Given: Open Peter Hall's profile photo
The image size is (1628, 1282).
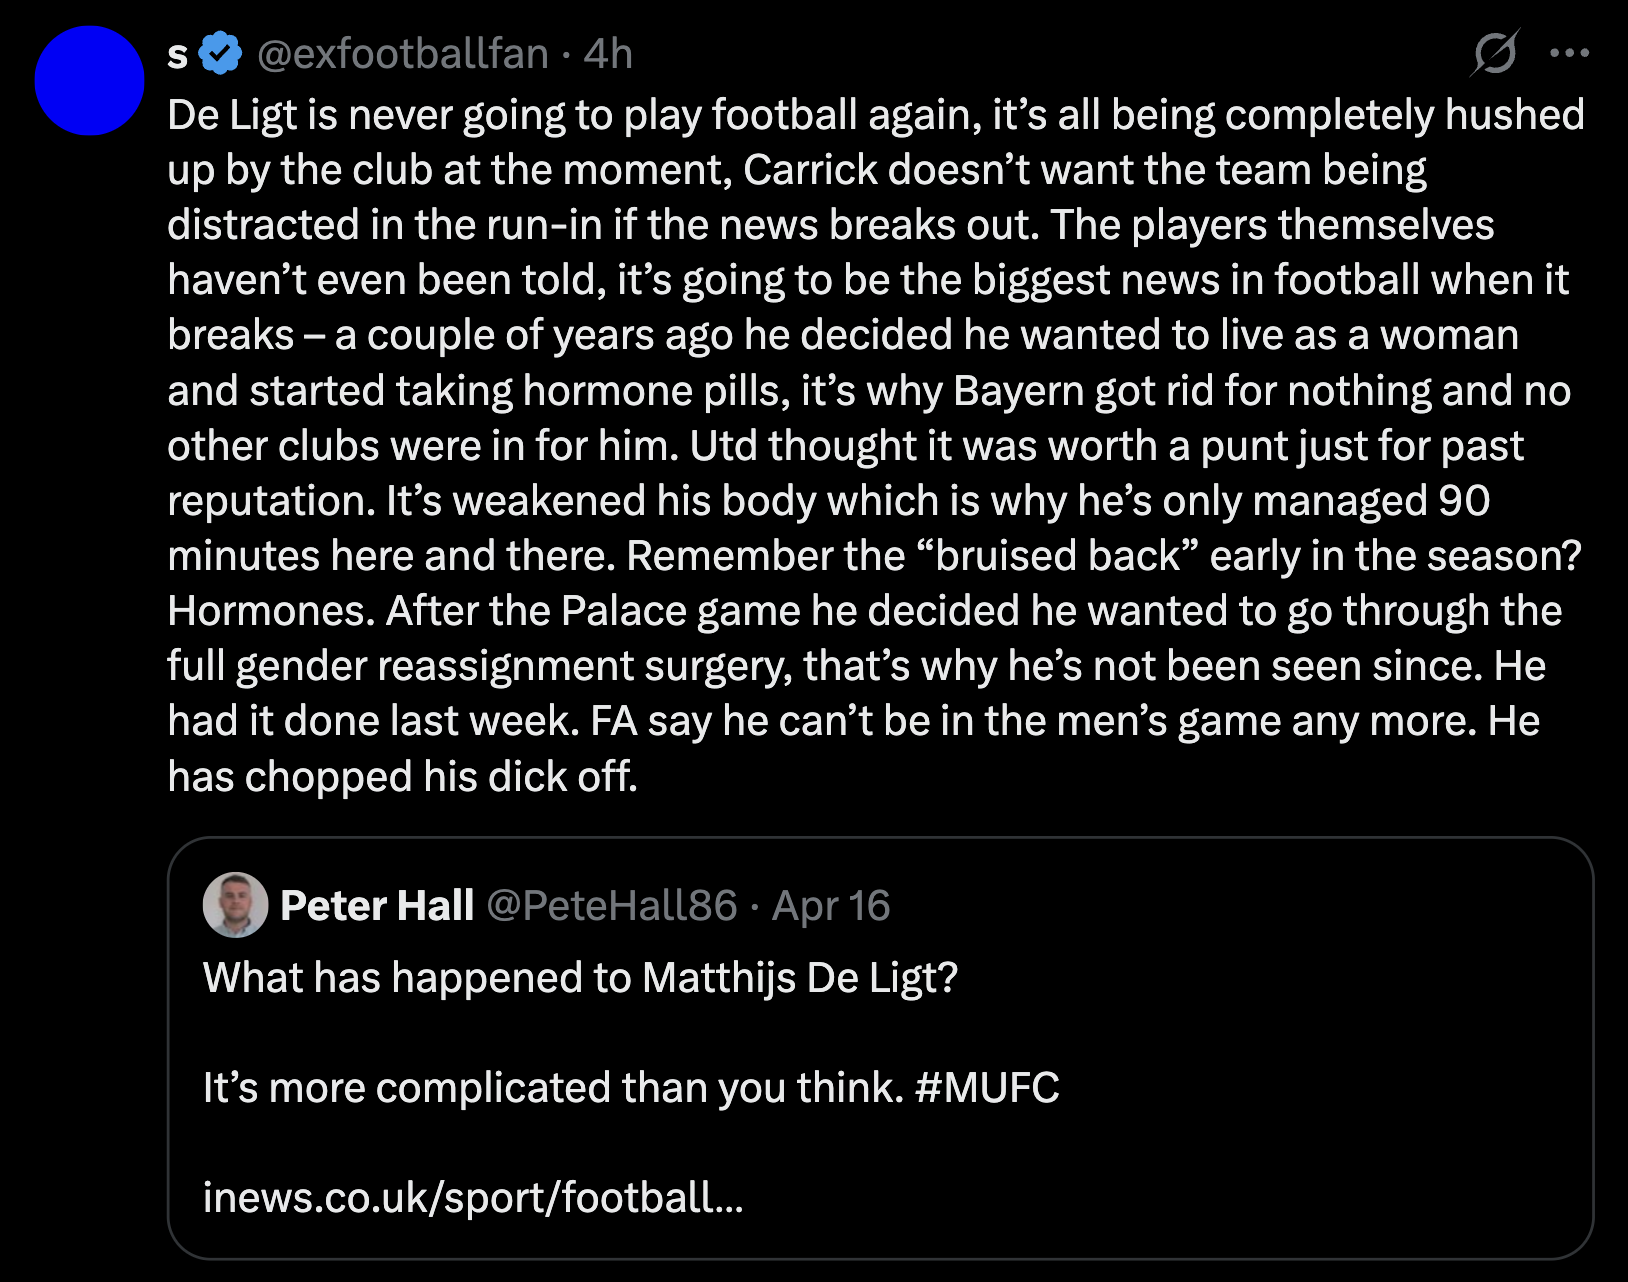Looking at the screenshot, I should [x=235, y=905].
